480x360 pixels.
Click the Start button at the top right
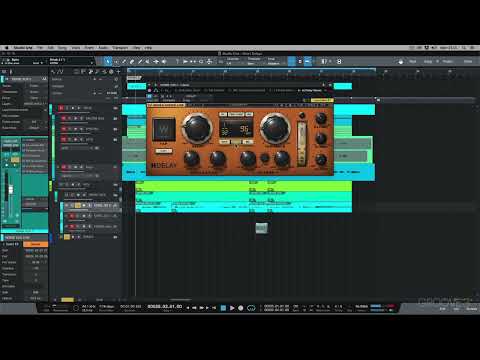[x=413, y=61]
